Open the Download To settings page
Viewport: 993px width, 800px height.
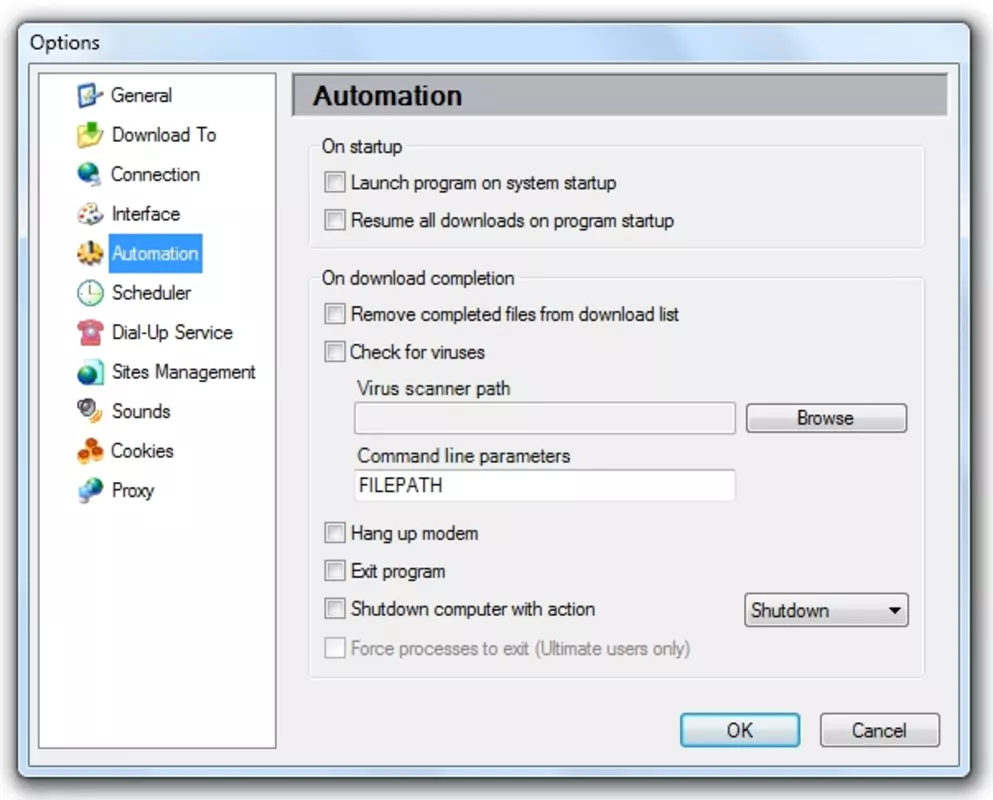164,134
